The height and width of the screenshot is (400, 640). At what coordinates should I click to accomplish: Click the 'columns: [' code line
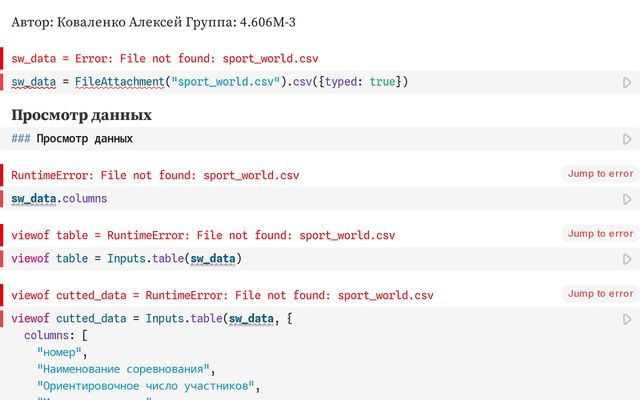point(56,336)
